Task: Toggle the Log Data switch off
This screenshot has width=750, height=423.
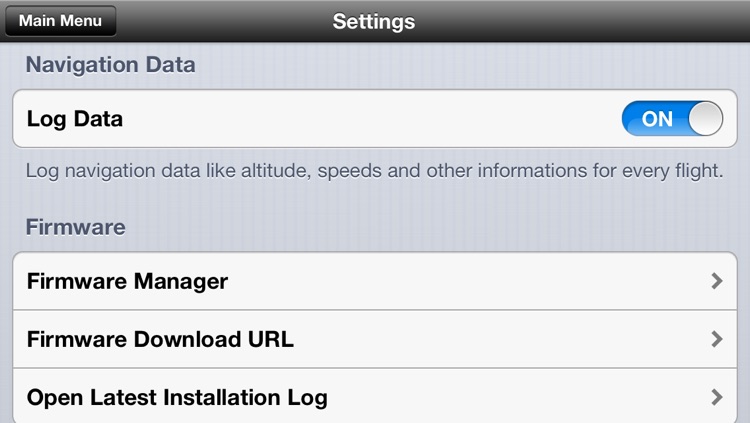Action: pos(672,119)
